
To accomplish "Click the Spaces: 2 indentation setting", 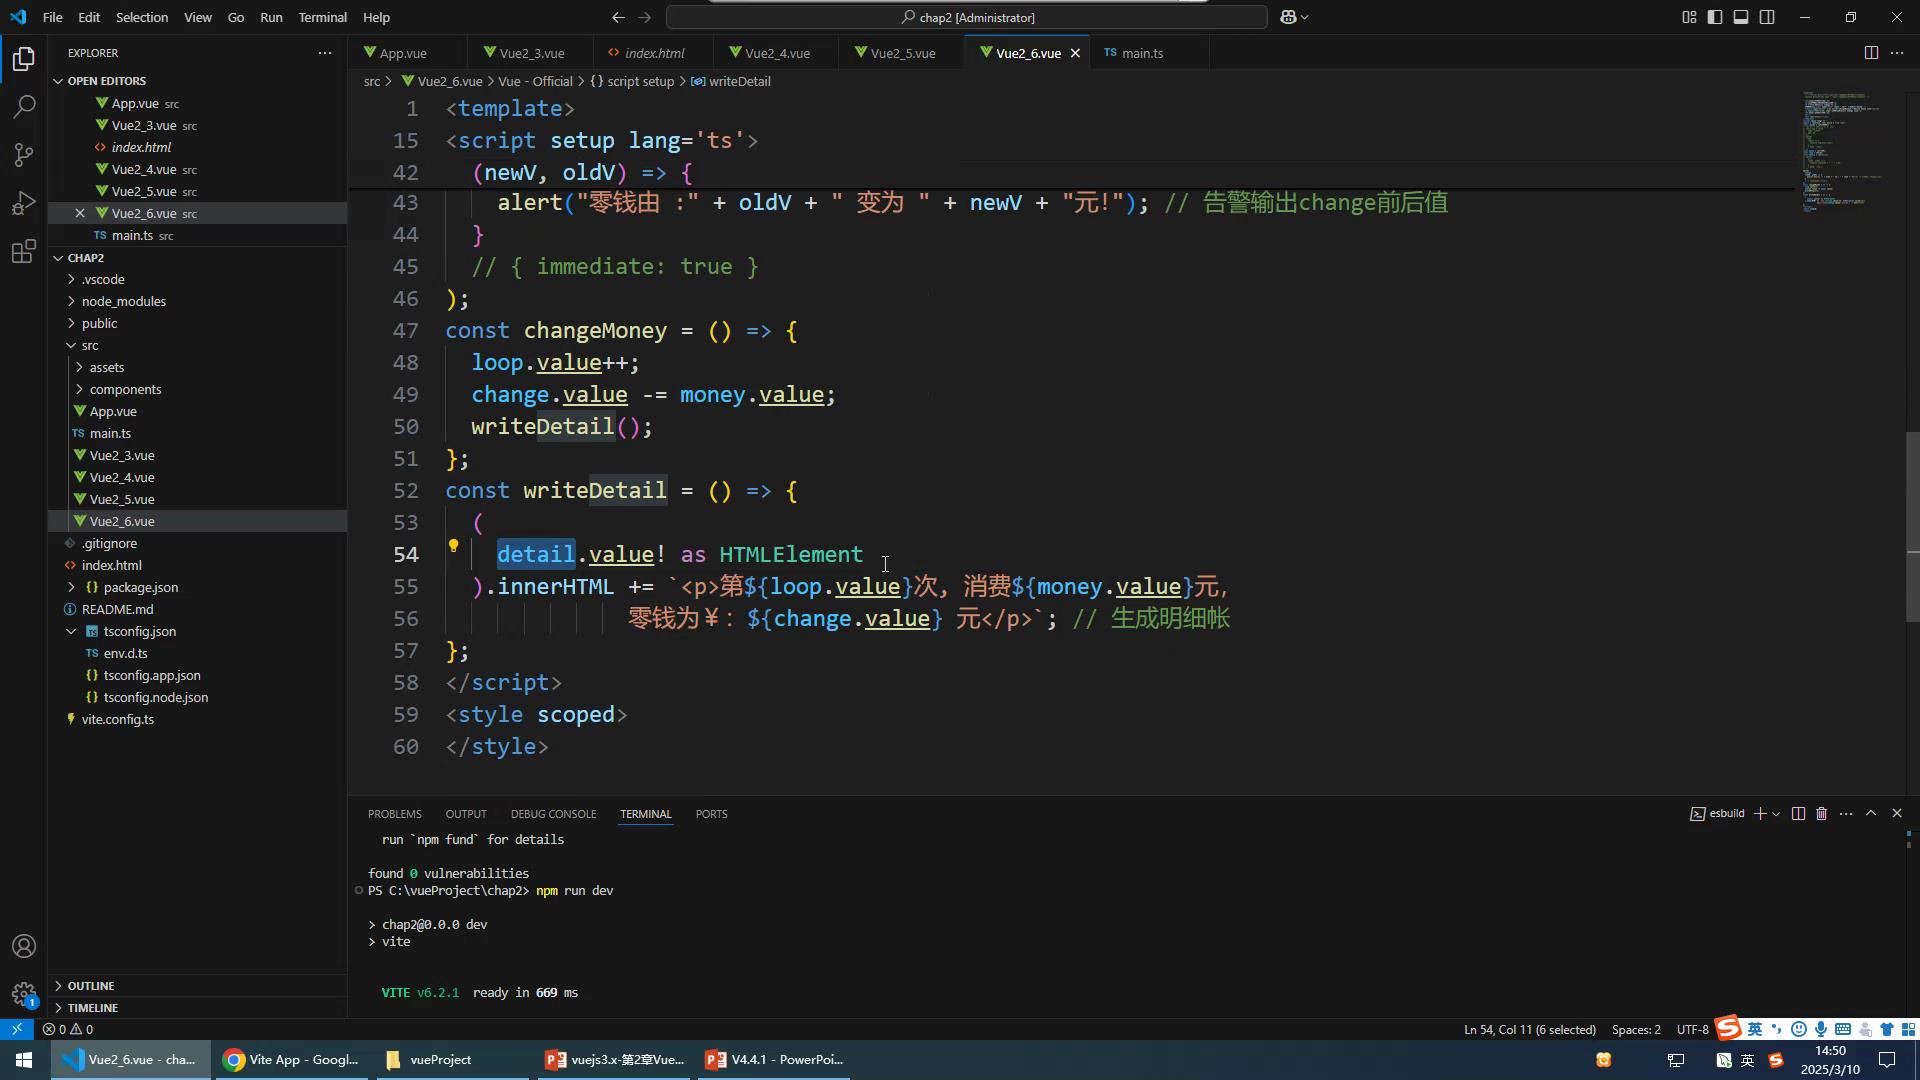I will click(1636, 1029).
